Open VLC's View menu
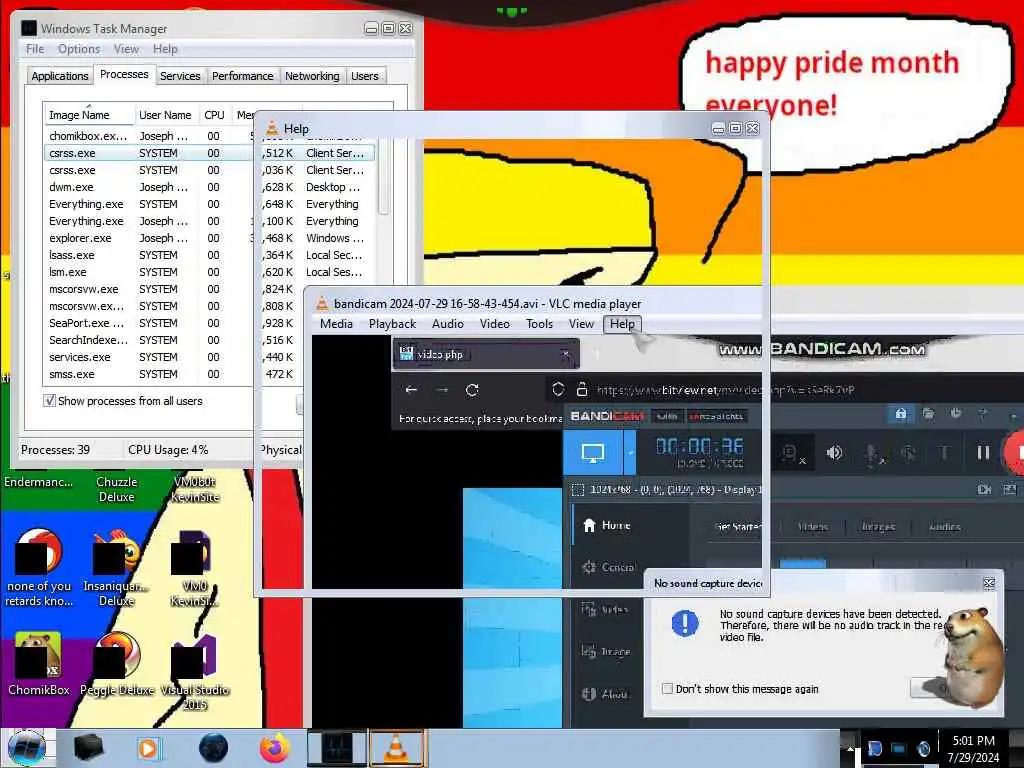1024x768 pixels. tap(581, 324)
